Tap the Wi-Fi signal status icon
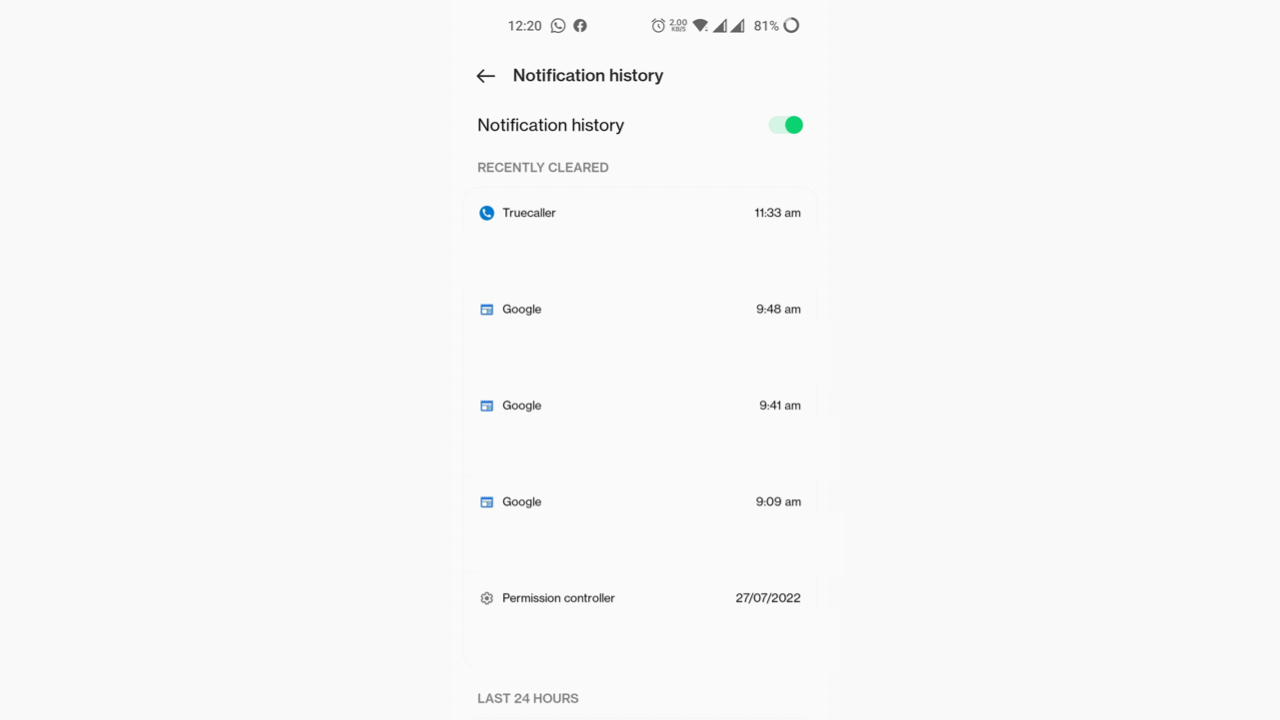 coord(701,26)
